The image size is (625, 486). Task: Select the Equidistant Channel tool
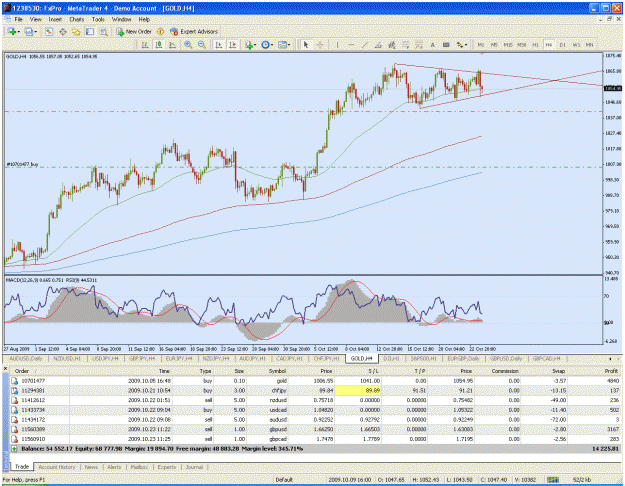pos(378,45)
